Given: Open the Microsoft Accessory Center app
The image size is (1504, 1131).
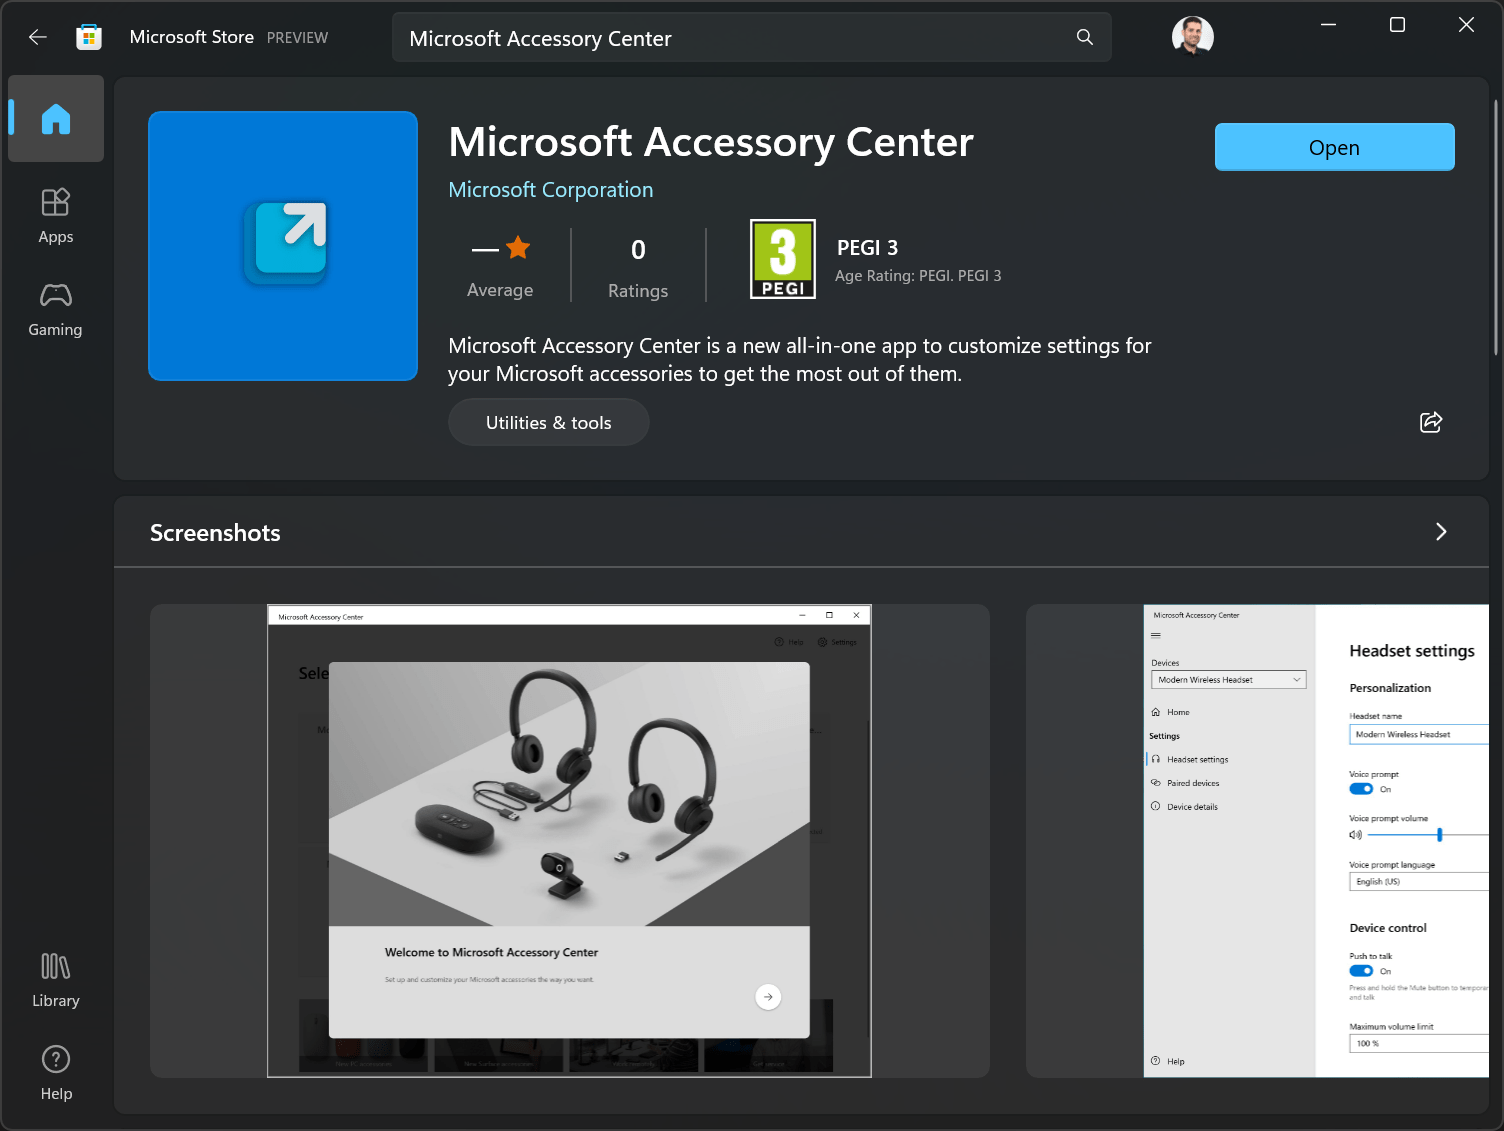Looking at the screenshot, I should pyautogui.click(x=1334, y=147).
